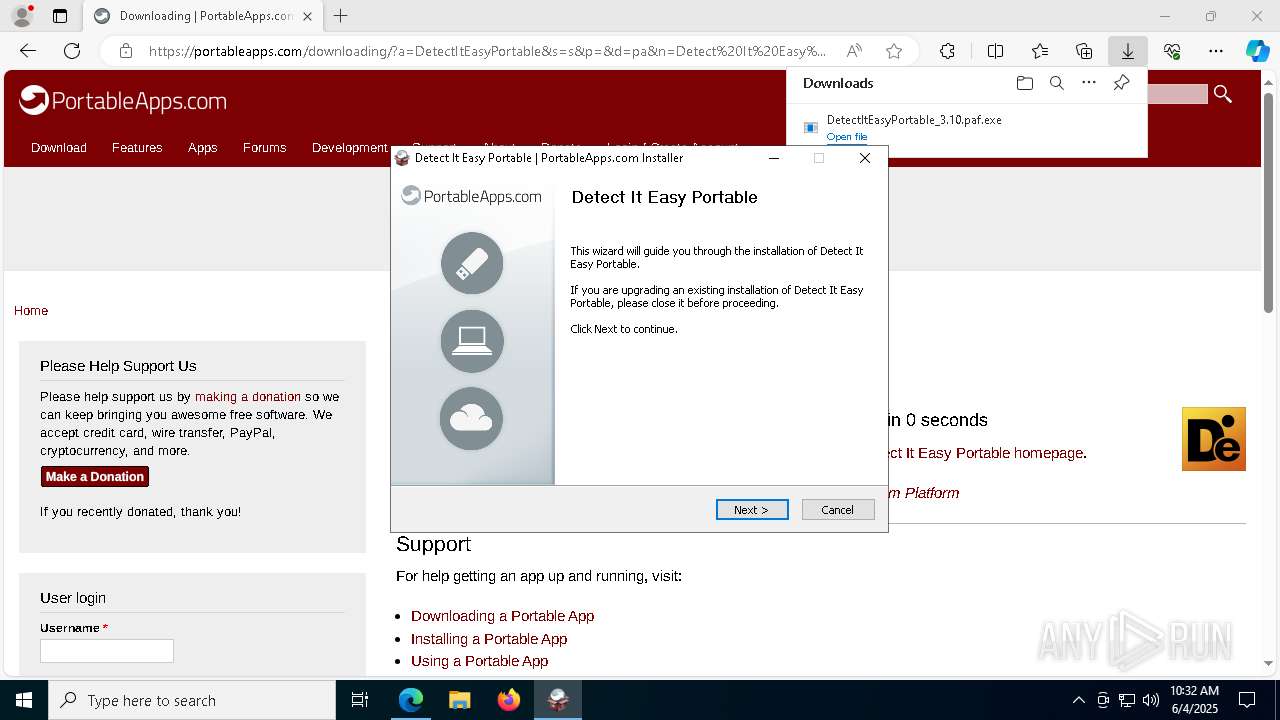Open the Extensions puzzle icon
This screenshot has height=720, width=1280.
click(947, 51)
